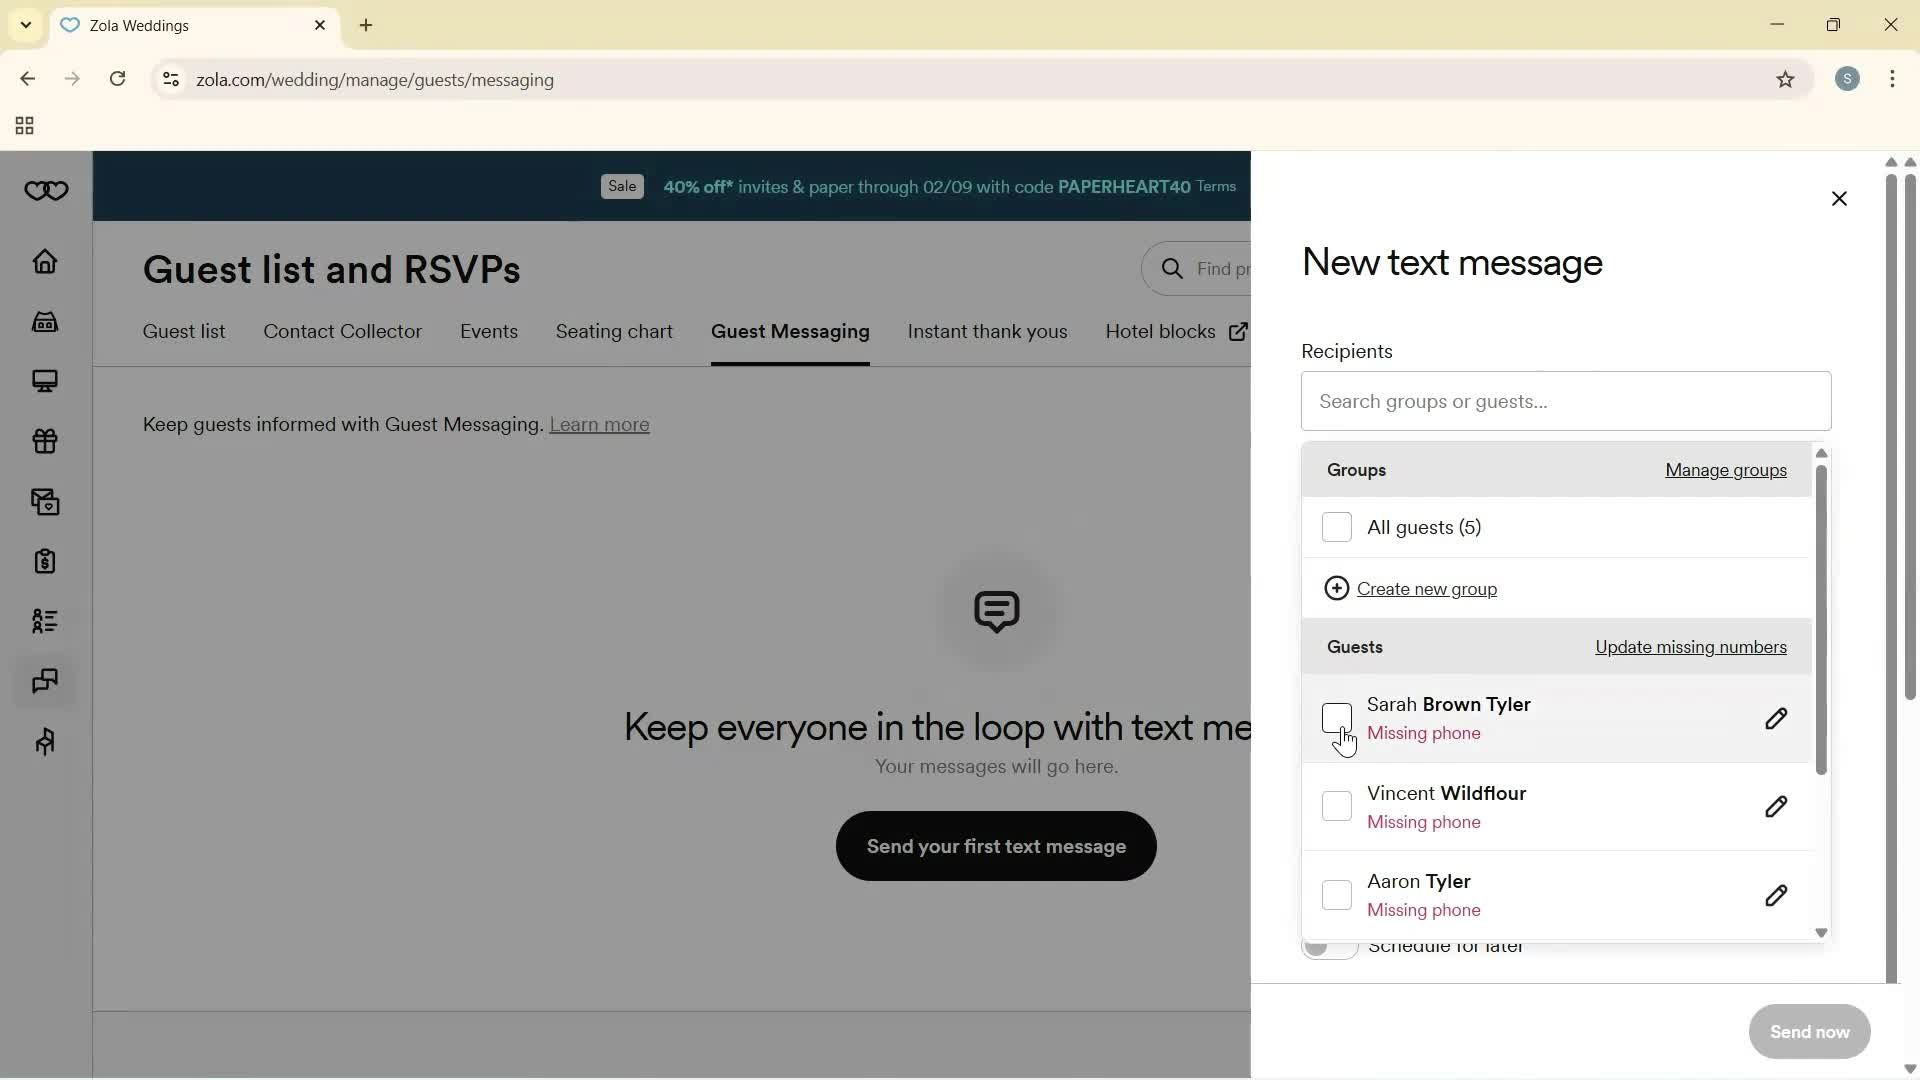Expand the browser tab search dropdown
The image size is (1920, 1080).
26,25
